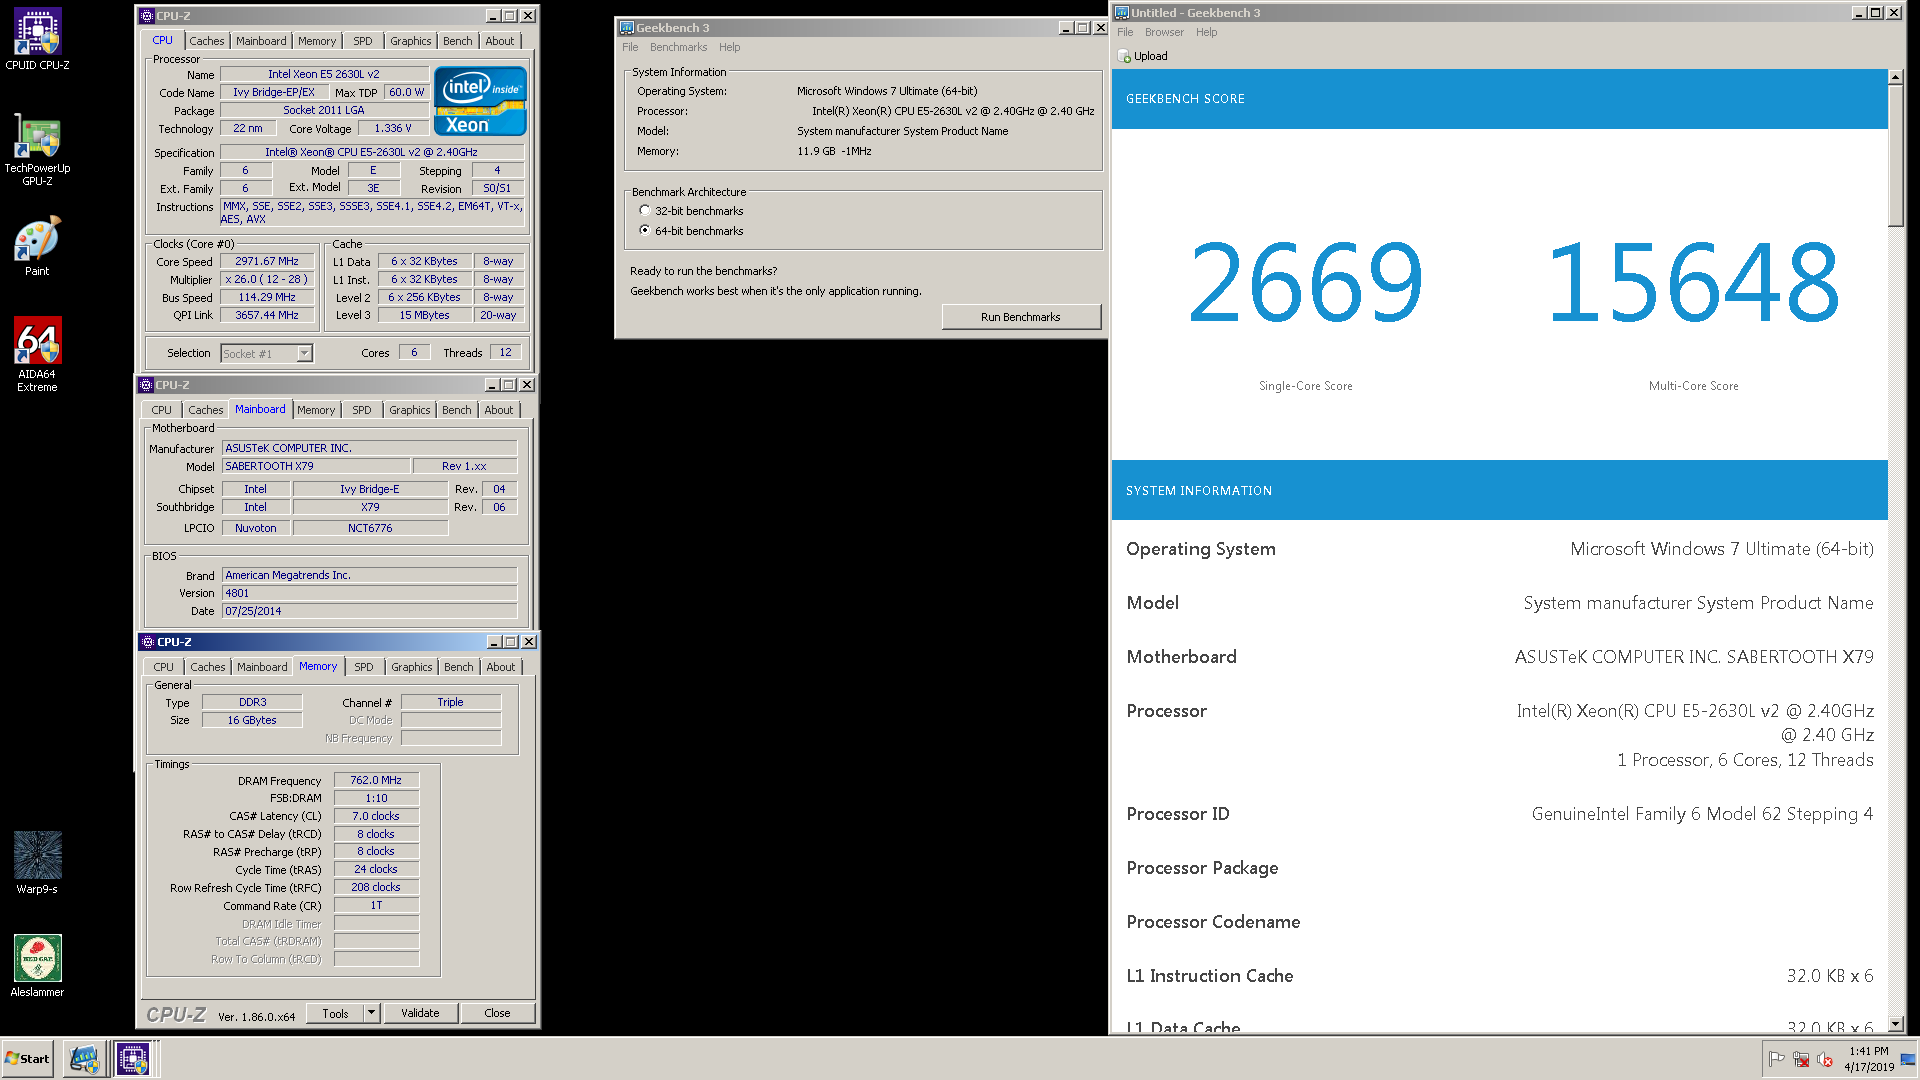
Task: Click the Start button
Action: [x=27, y=1058]
